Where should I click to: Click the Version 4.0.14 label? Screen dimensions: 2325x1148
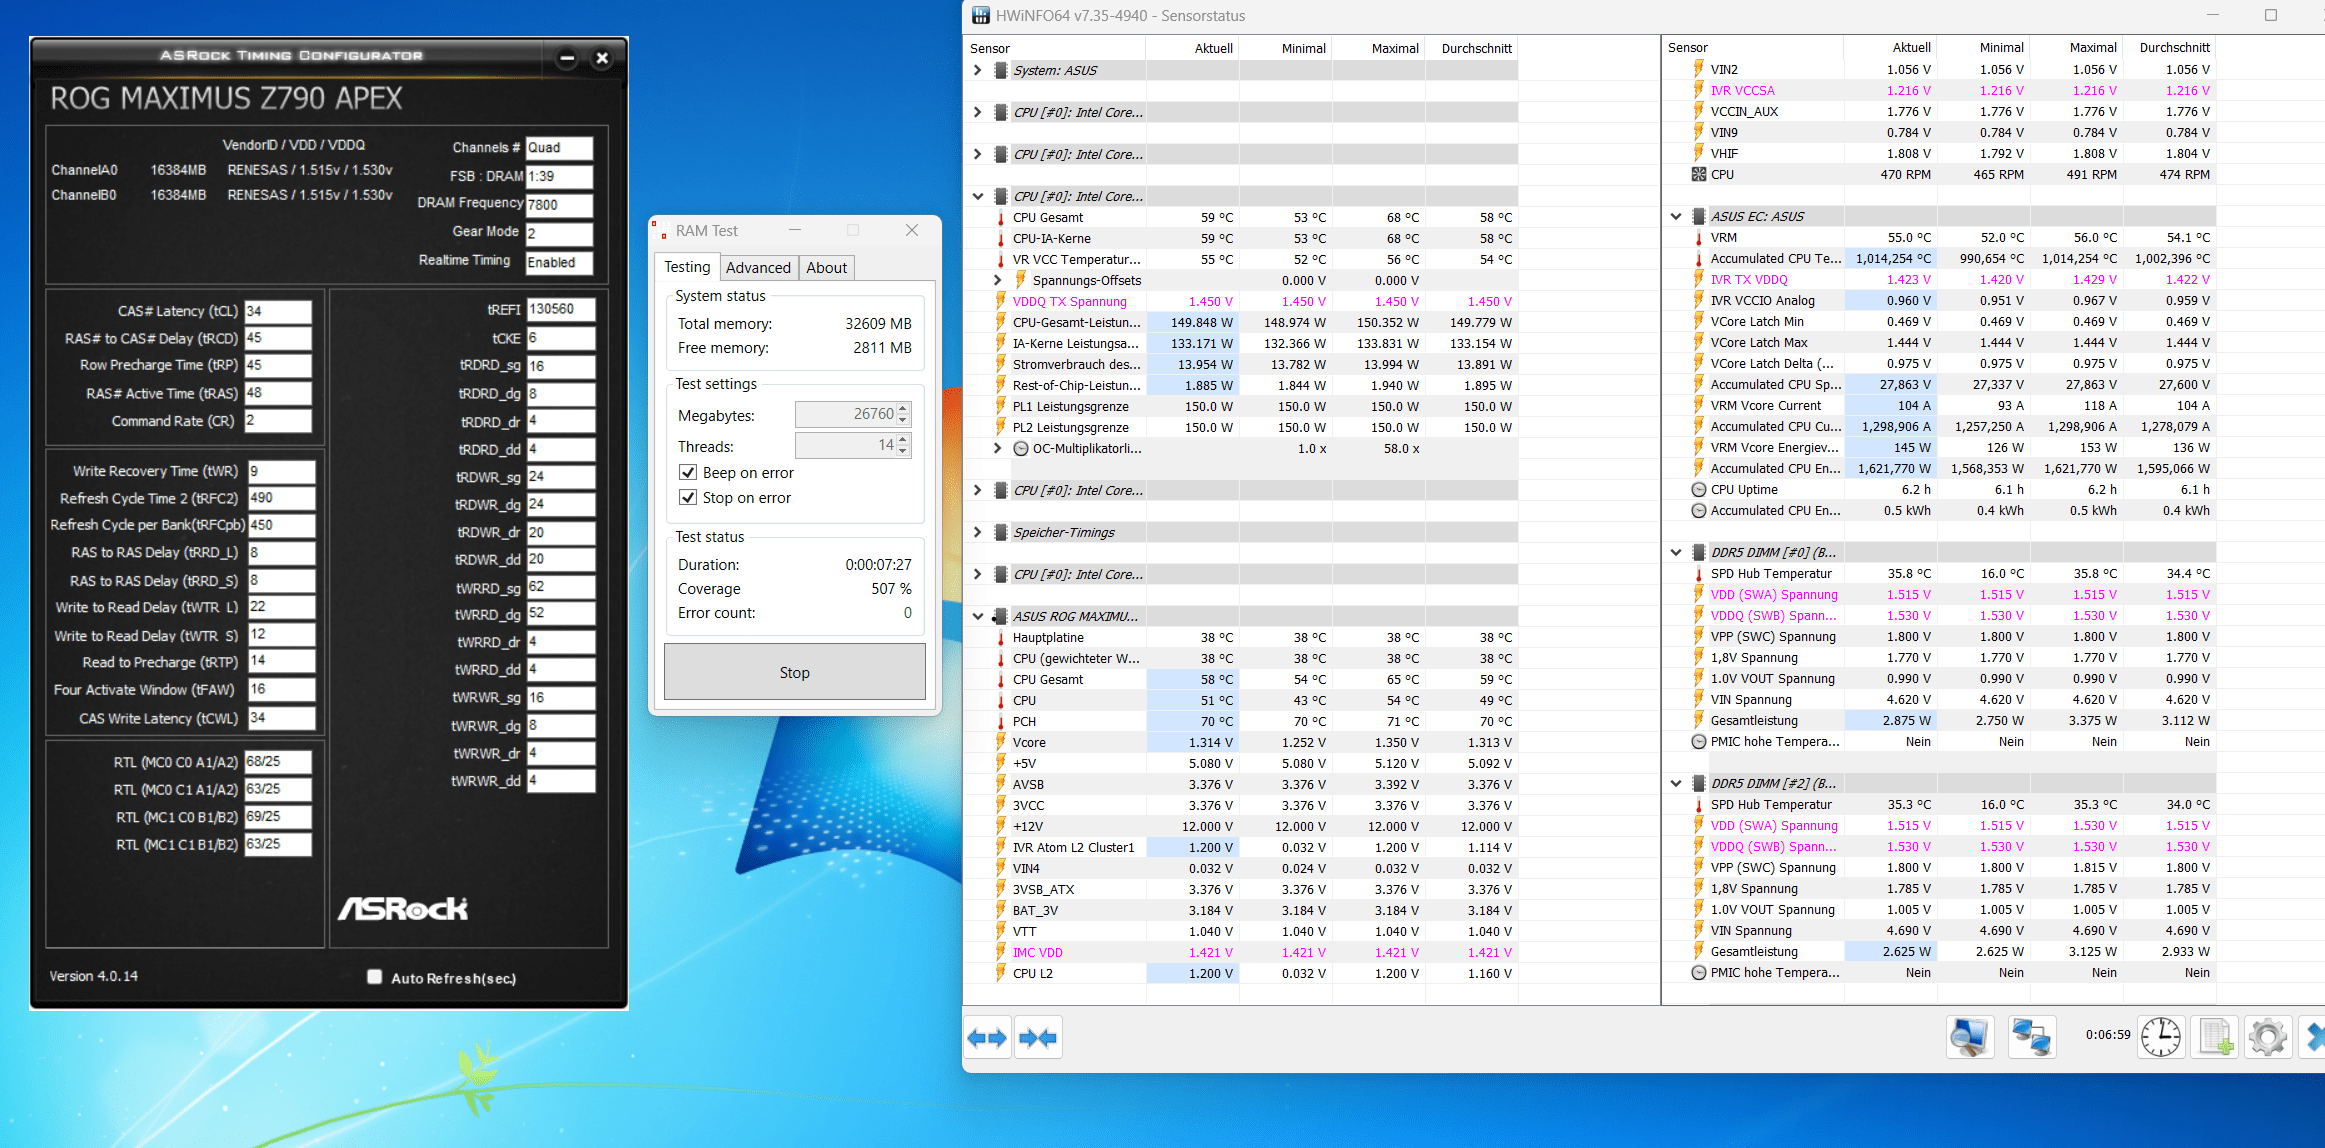click(x=94, y=976)
